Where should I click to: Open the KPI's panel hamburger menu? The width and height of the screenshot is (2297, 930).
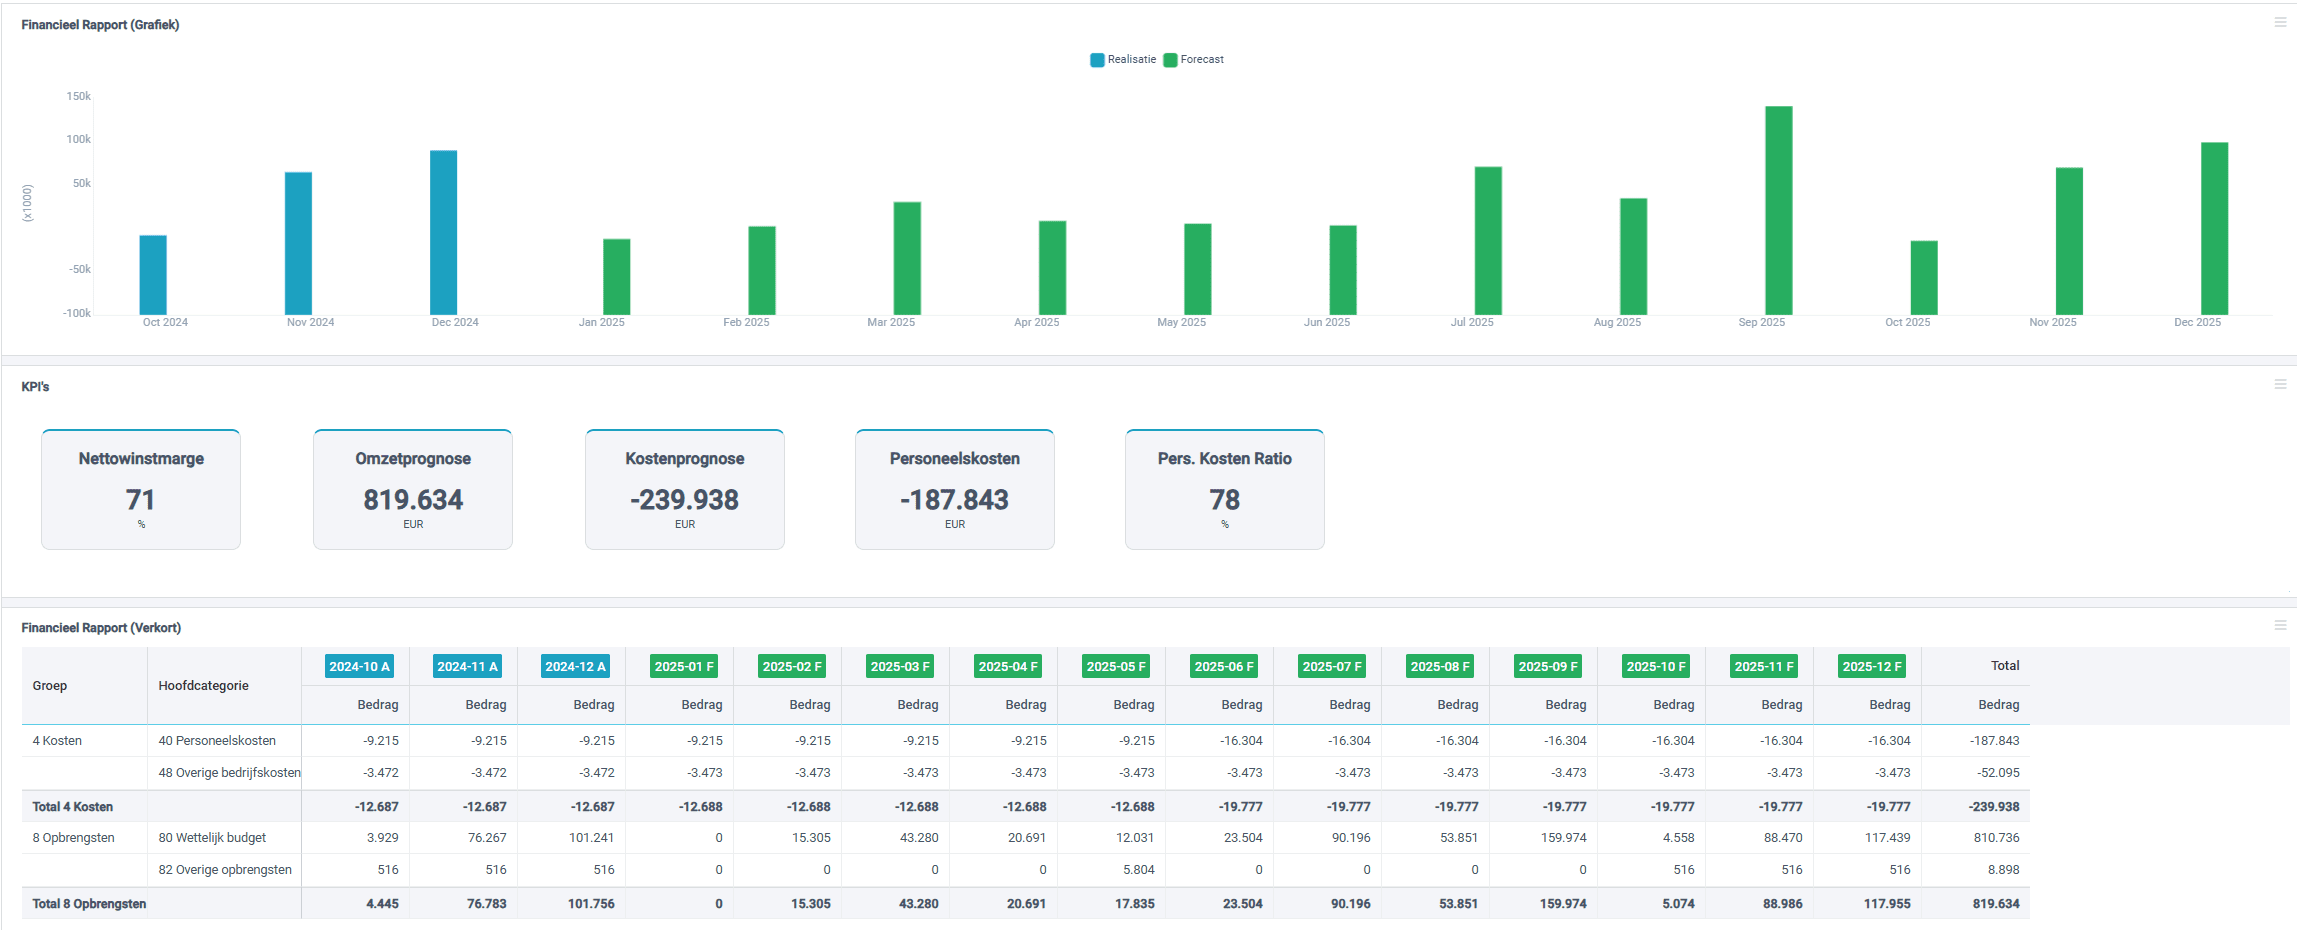click(x=2280, y=384)
